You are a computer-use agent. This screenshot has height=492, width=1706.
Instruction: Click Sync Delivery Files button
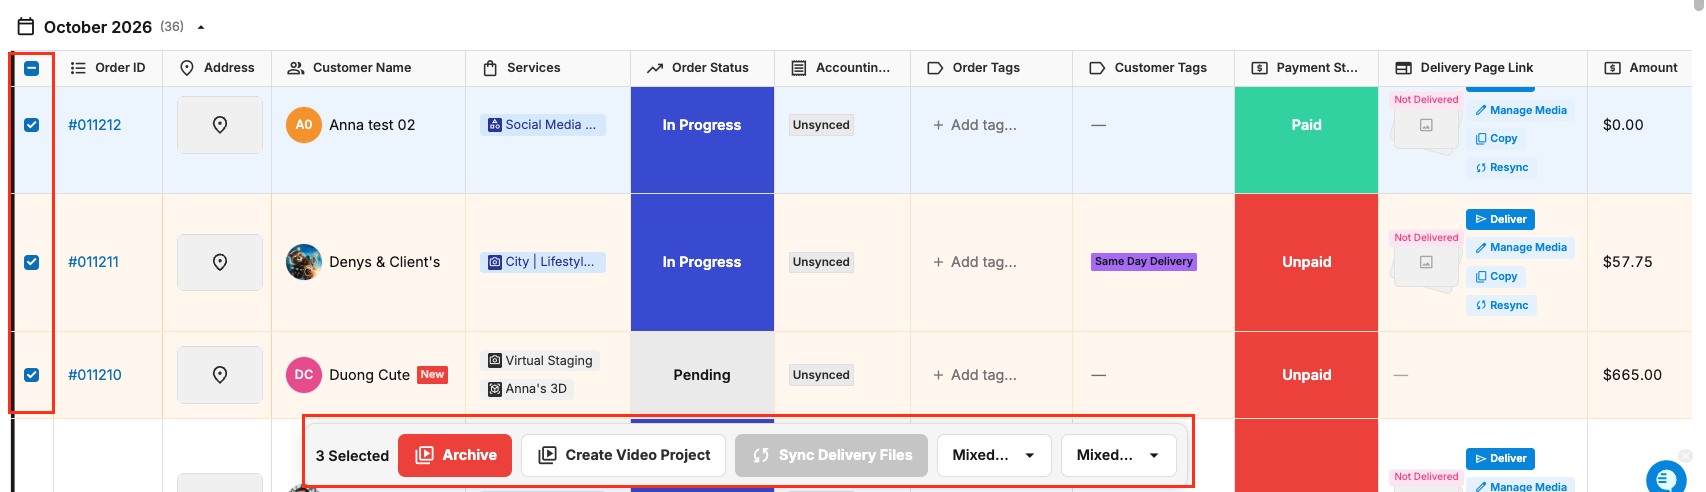tap(832, 455)
